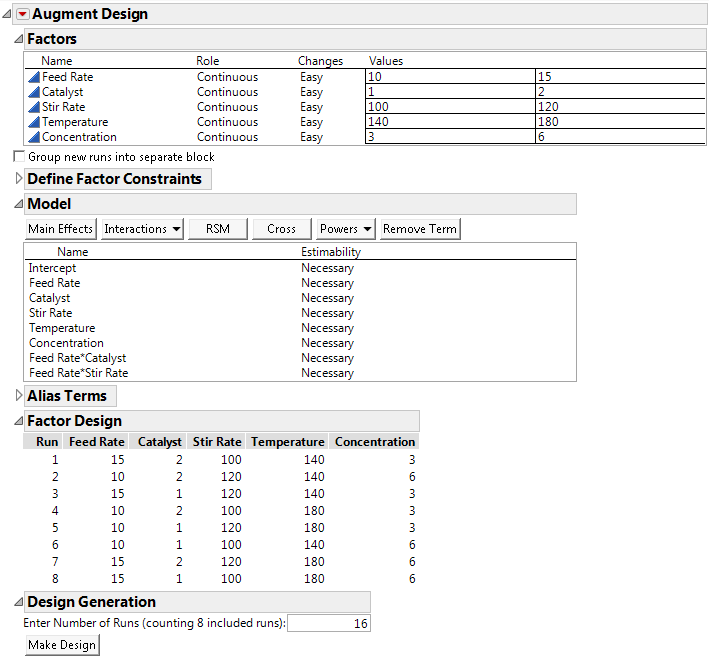Select the Feed Rate*Catalyst model term

77,358
